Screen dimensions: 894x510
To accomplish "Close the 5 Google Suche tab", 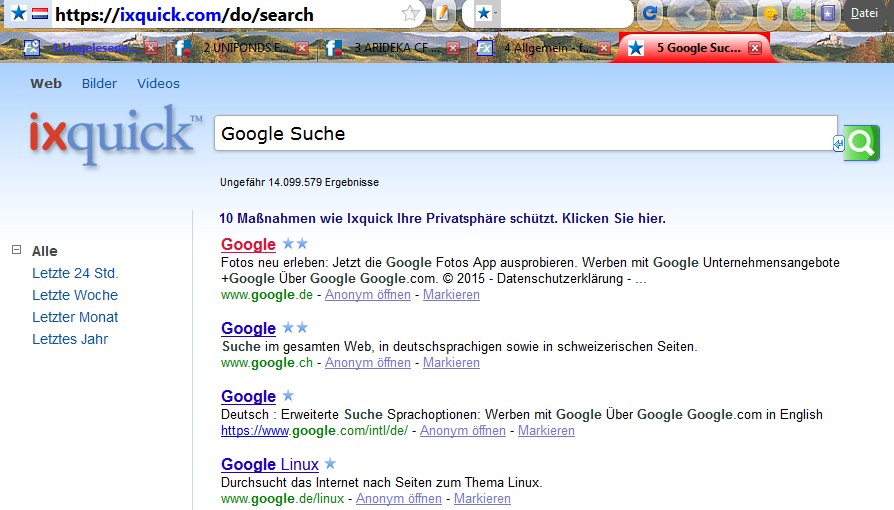I will 755,48.
